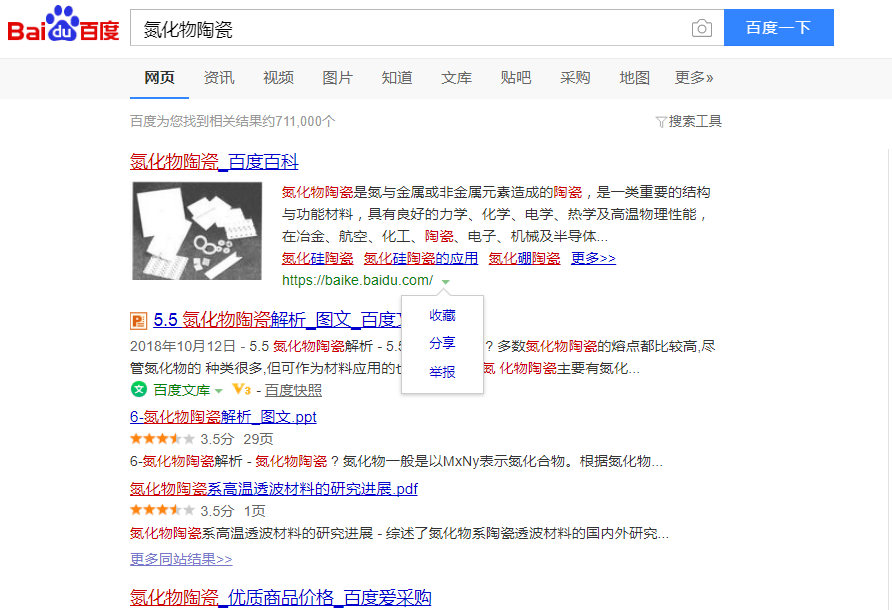Expand dropdown arrow next to baike.baidu.com URL
Image resolution: width=892 pixels, height=610 pixels.
point(445,282)
